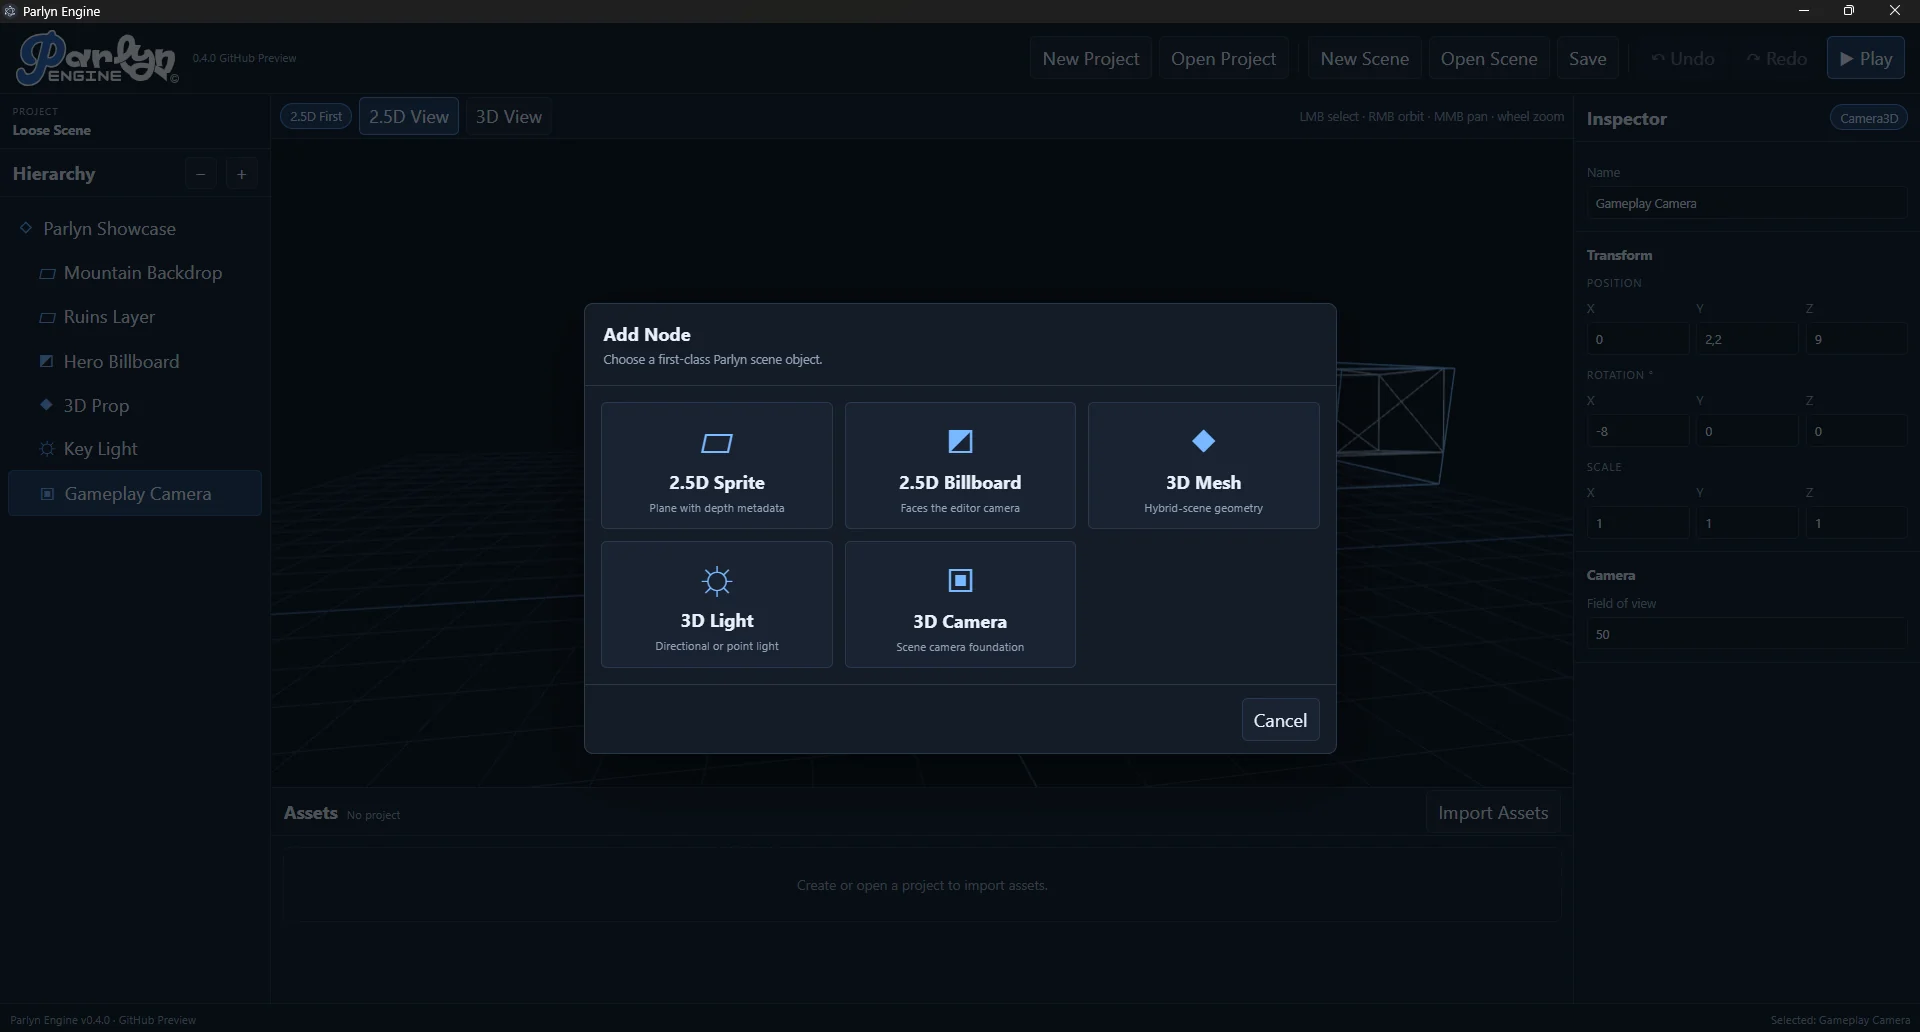
Task: Select the Ruins Layer hierarchy row
Action: (x=135, y=317)
